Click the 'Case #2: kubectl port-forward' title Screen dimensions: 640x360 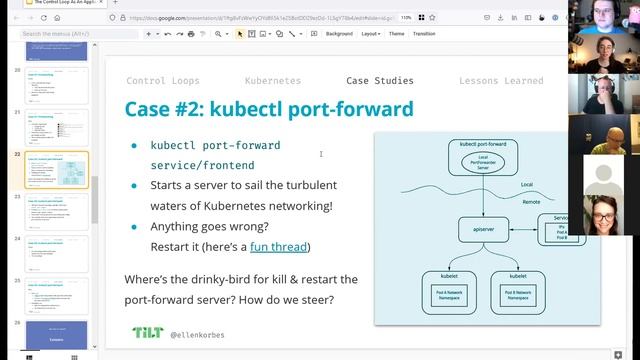point(269,109)
